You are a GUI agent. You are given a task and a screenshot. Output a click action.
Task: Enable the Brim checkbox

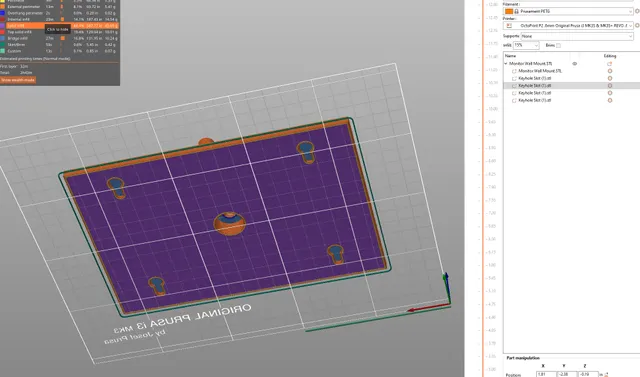pos(558,45)
